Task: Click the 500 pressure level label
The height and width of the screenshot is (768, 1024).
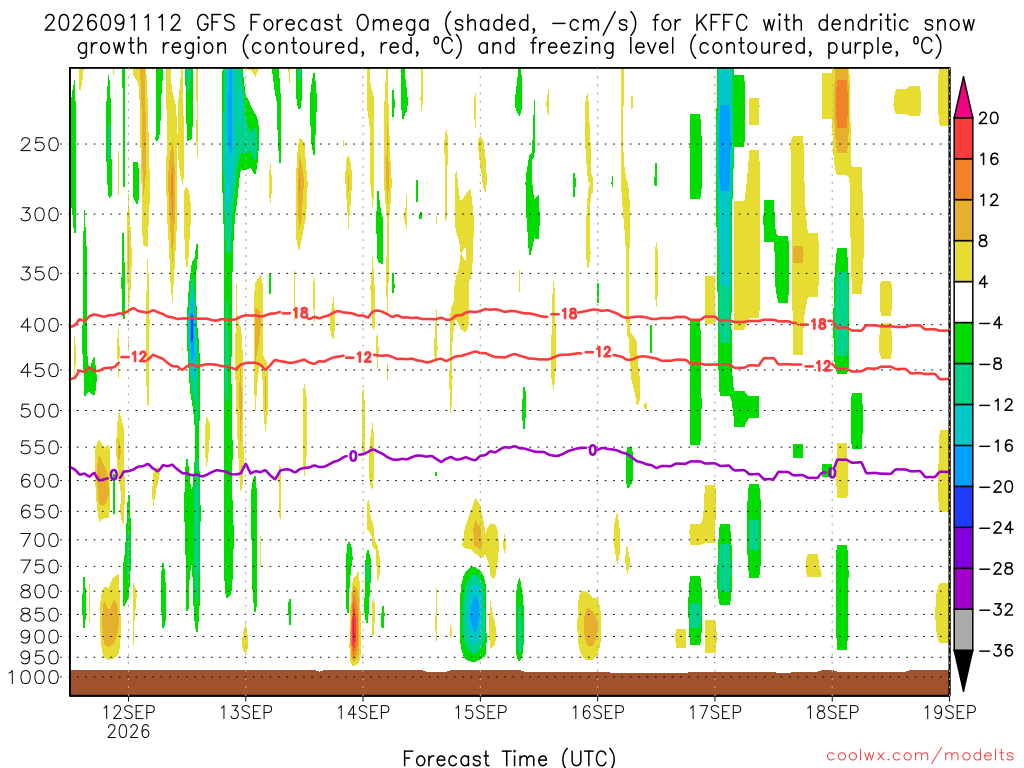Action: [40, 411]
